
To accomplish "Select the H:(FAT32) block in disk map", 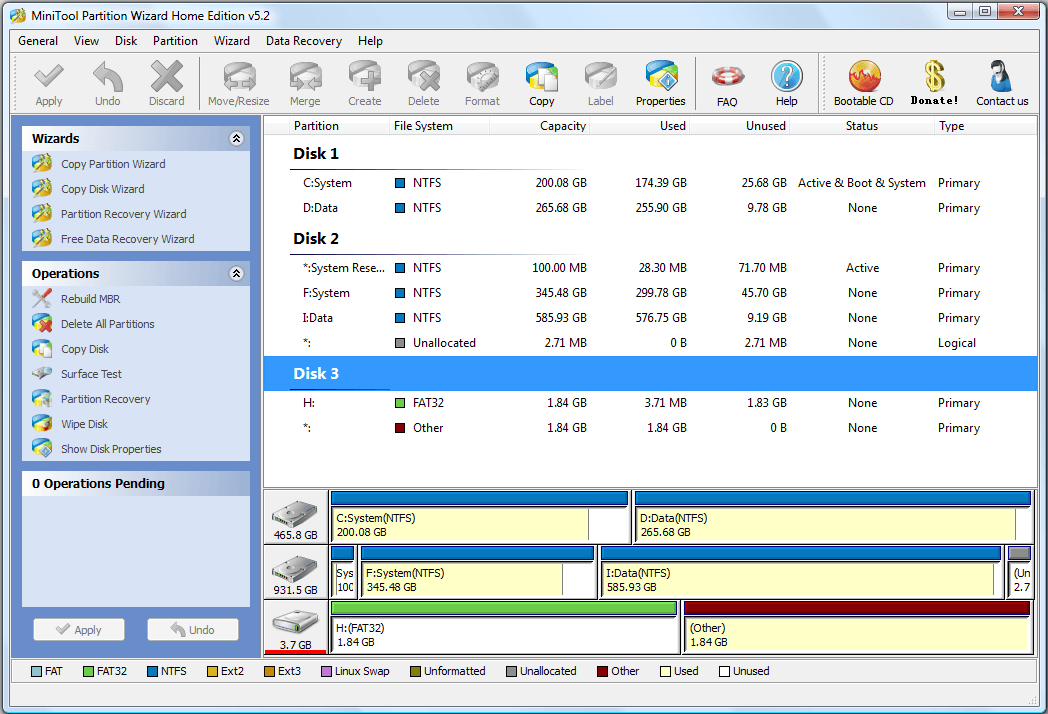I will (x=504, y=627).
